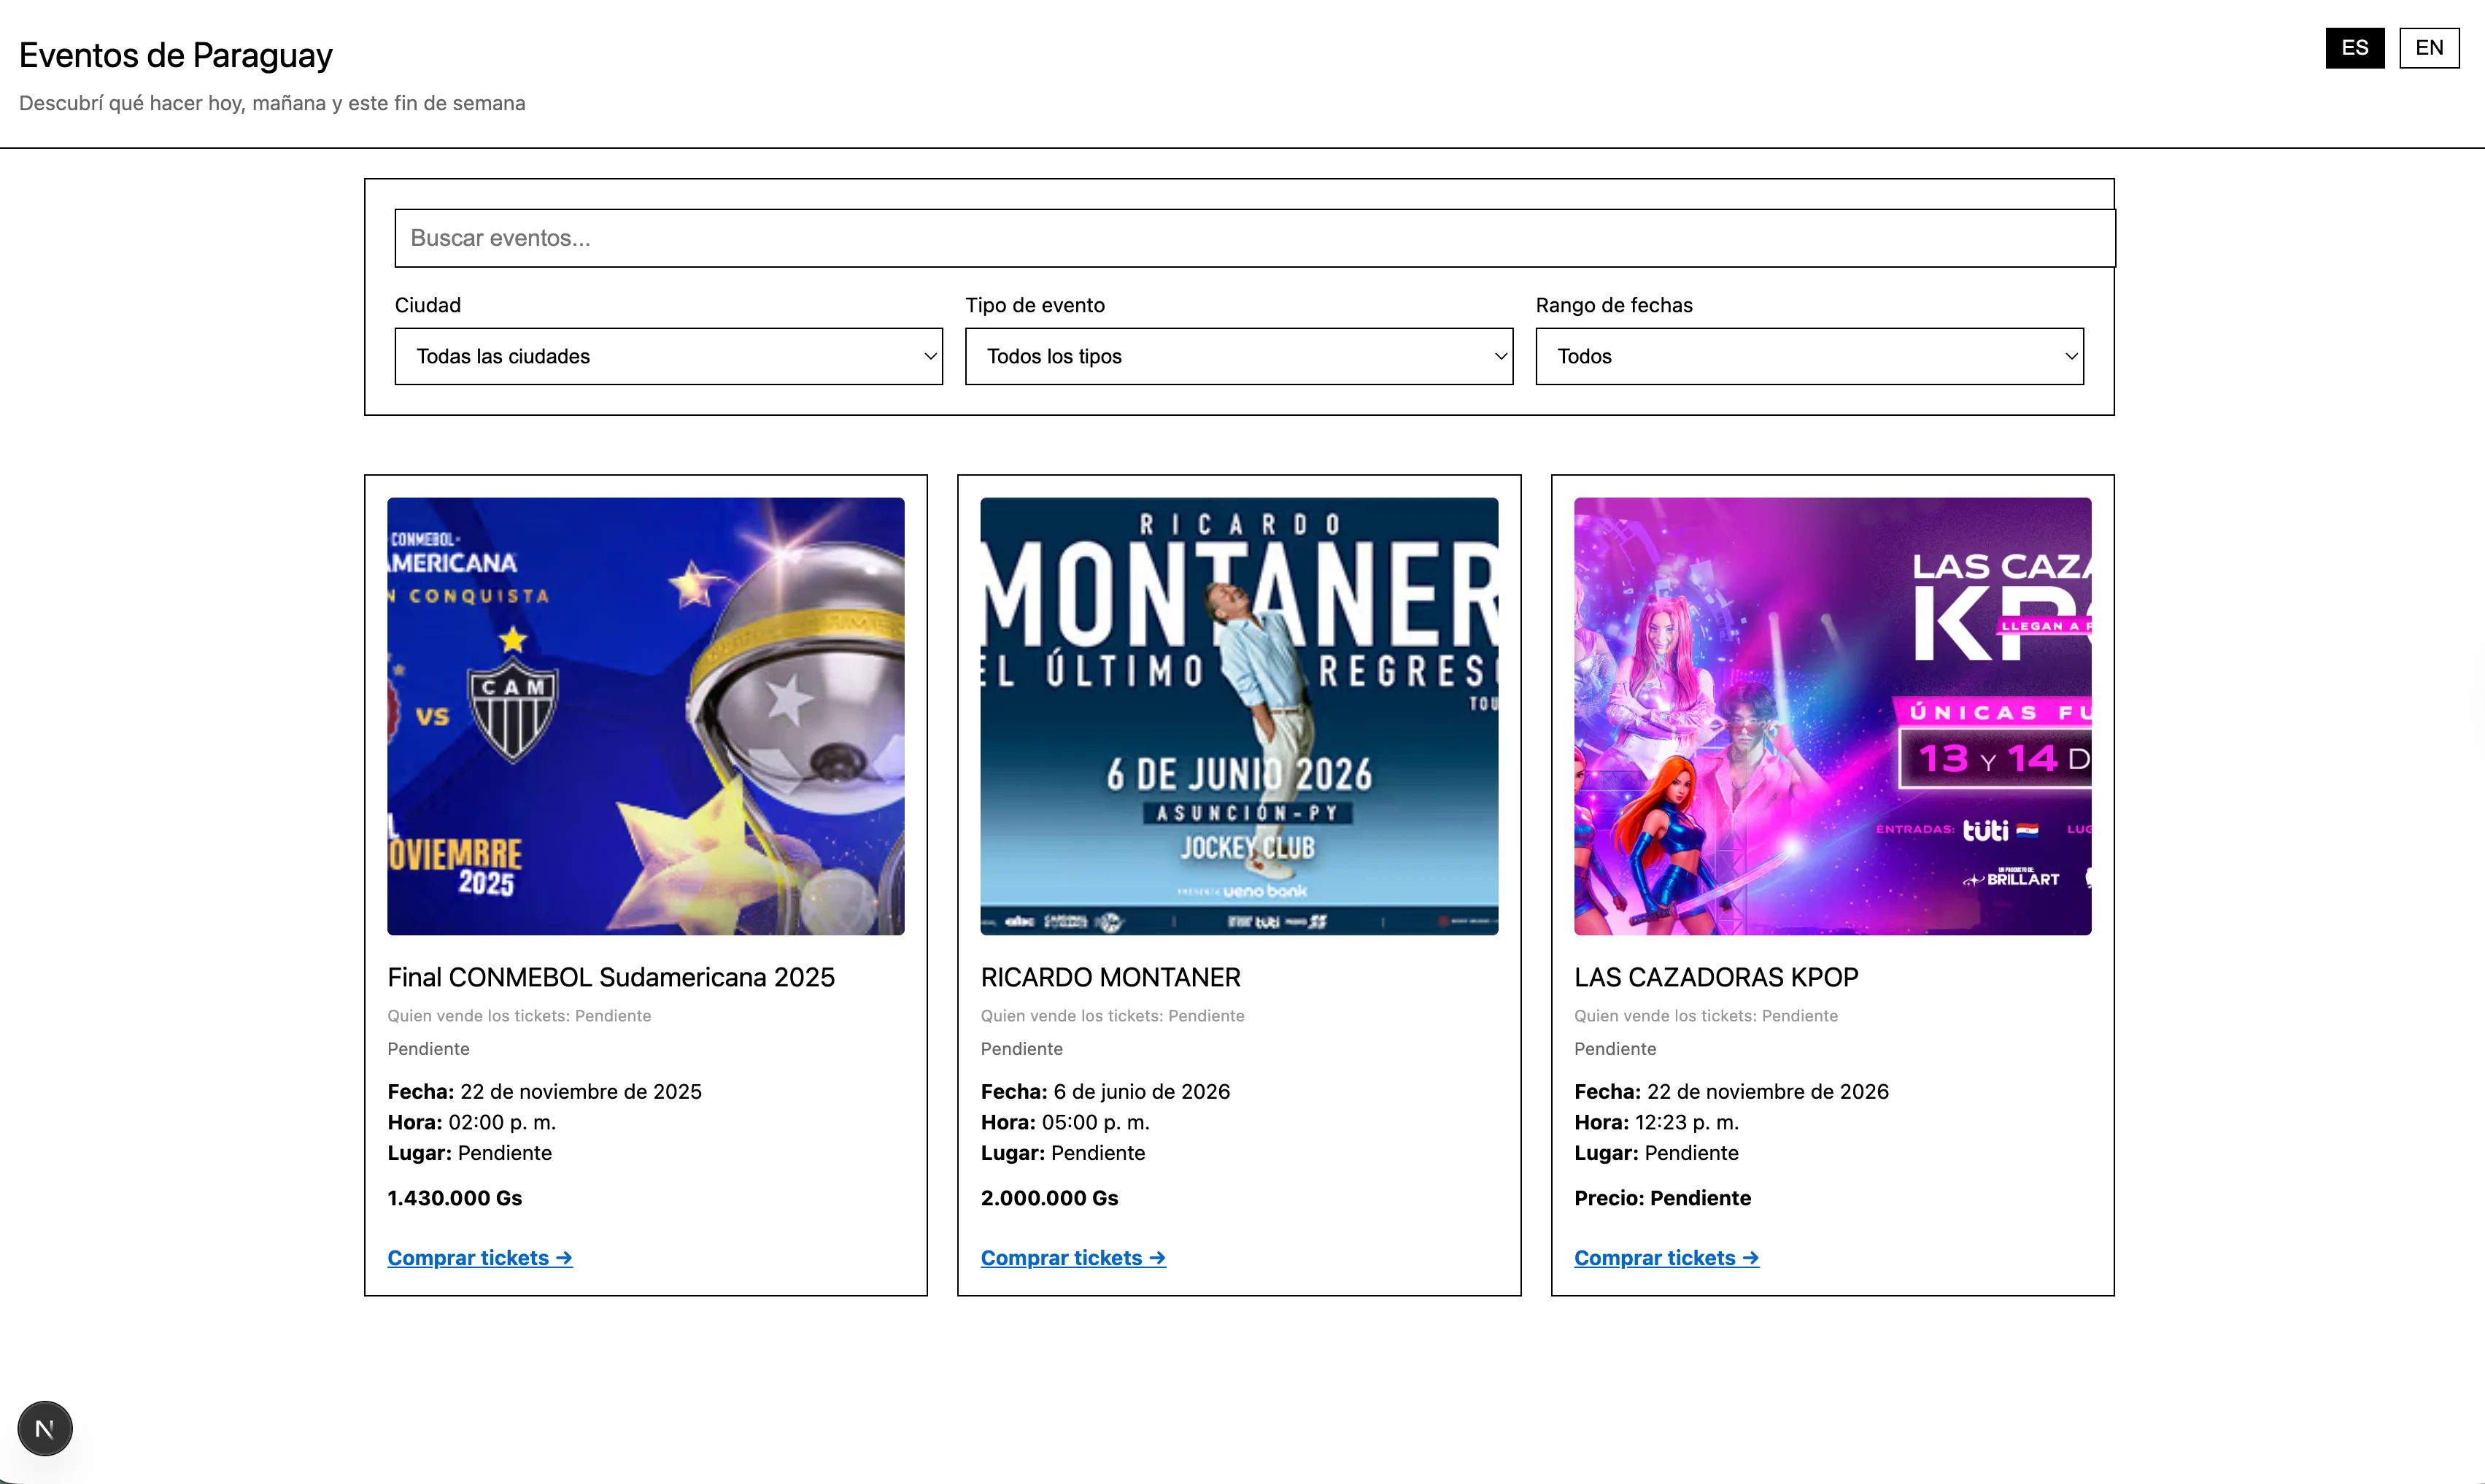Open the Ricardo Montaner poster image
The height and width of the screenshot is (1484, 2485).
[1238, 716]
